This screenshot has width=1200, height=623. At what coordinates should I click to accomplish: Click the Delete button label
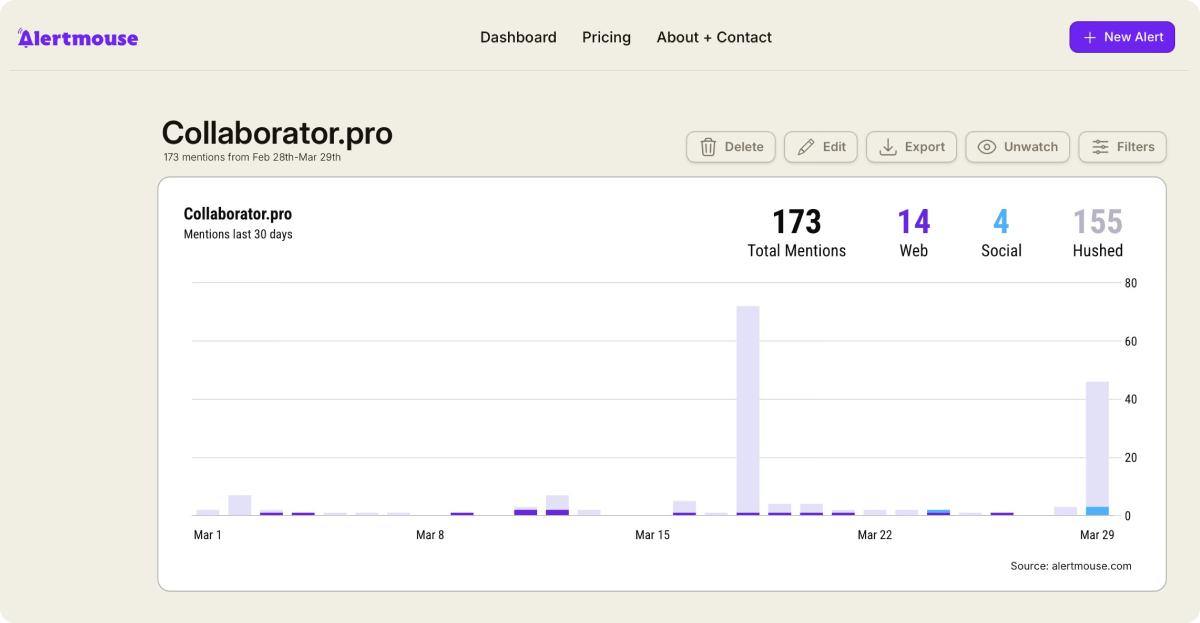pyautogui.click(x=744, y=147)
